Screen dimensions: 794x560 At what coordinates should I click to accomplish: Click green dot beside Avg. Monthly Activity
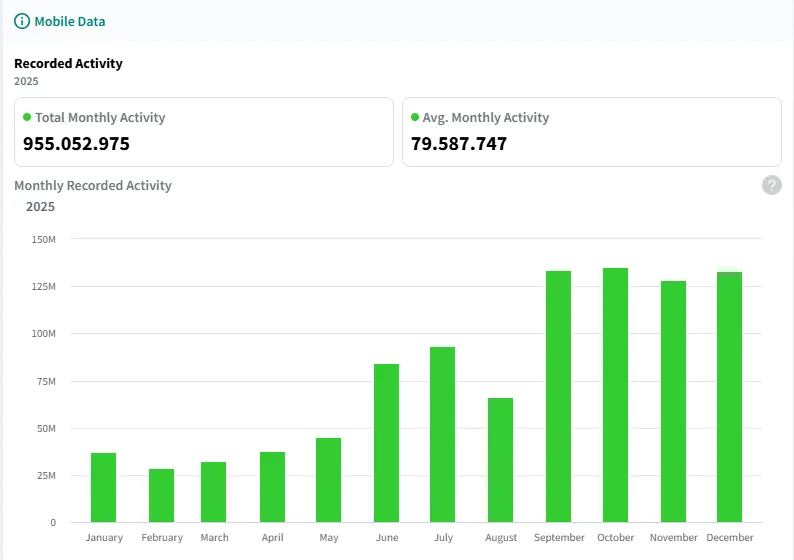[x=415, y=117]
